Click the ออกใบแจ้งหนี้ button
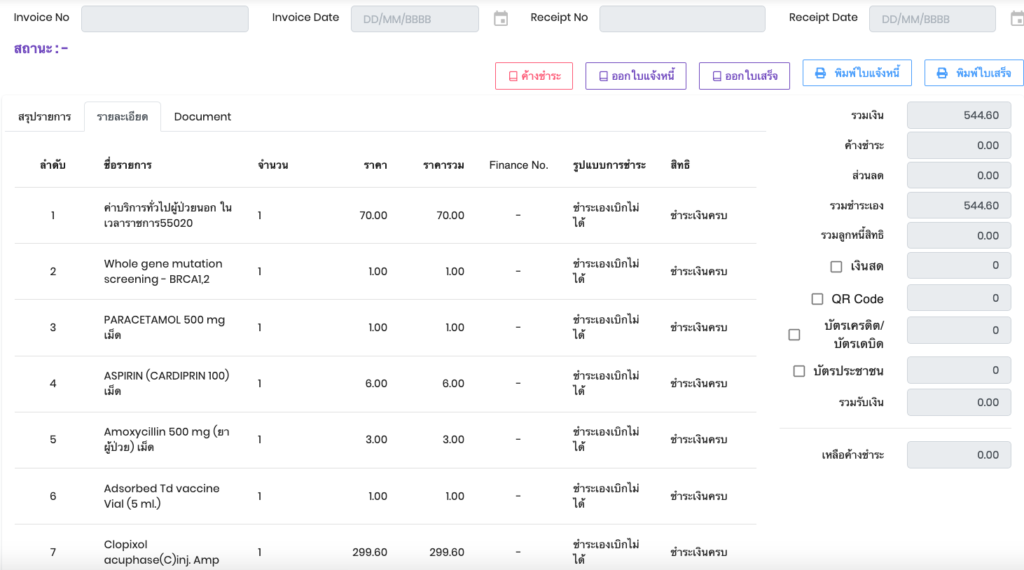Viewport: 1024px width, 570px height. (635, 76)
